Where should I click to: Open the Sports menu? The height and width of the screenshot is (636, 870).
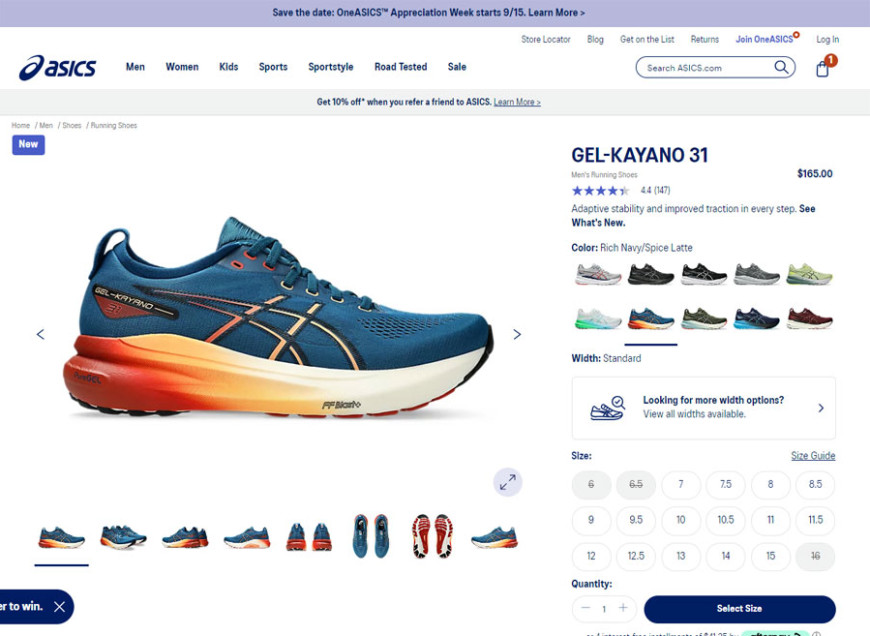click(273, 67)
